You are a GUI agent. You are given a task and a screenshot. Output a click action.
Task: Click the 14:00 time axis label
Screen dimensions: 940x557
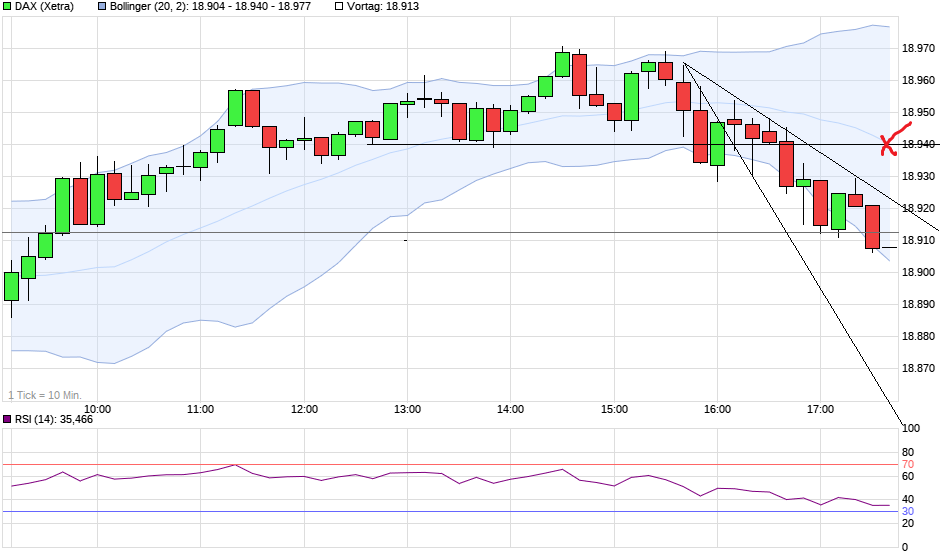(x=510, y=409)
